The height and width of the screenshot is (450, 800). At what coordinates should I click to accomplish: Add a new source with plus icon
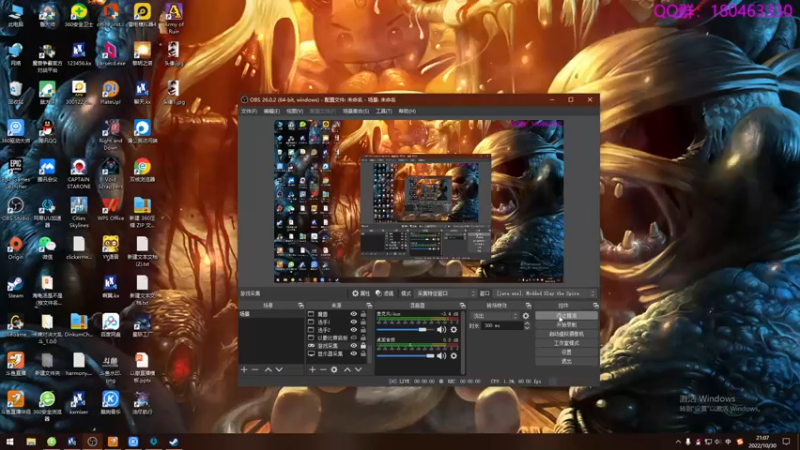click(312, 369)
